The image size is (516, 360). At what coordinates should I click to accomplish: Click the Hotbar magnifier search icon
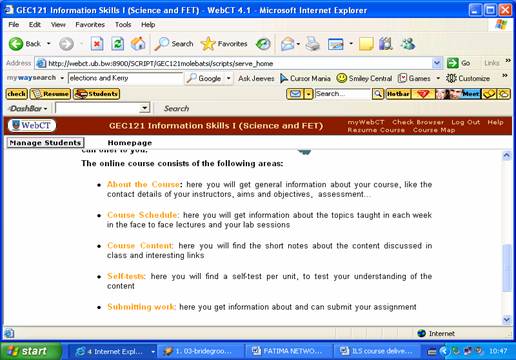click(378, 94)
